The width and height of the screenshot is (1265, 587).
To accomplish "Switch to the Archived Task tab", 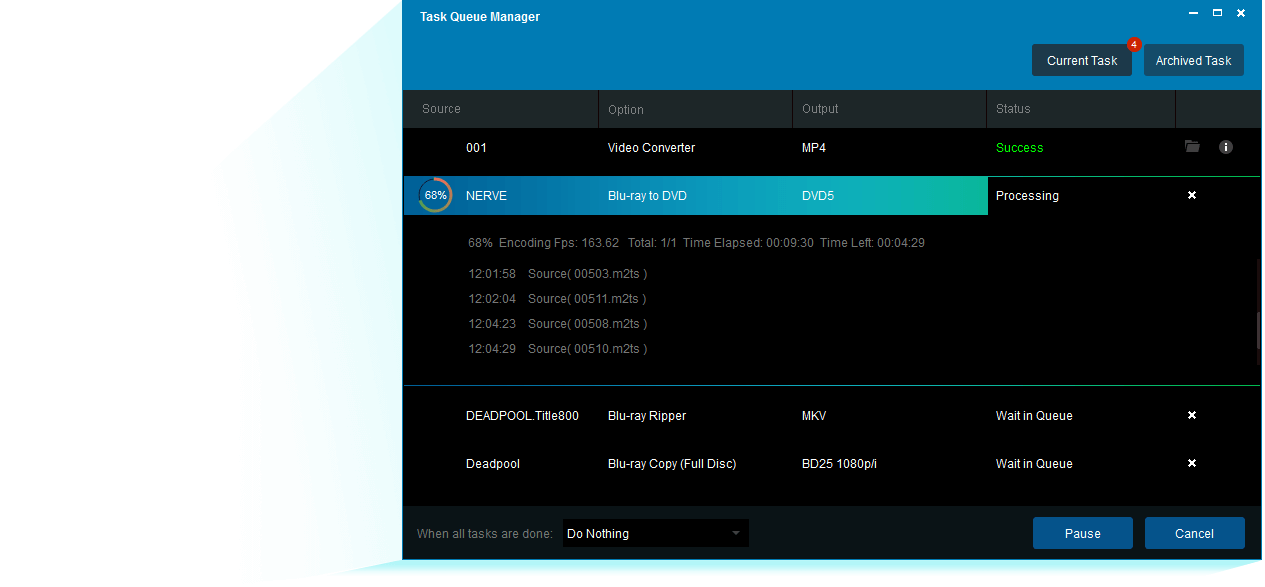I will click(x=1194, y=60).
